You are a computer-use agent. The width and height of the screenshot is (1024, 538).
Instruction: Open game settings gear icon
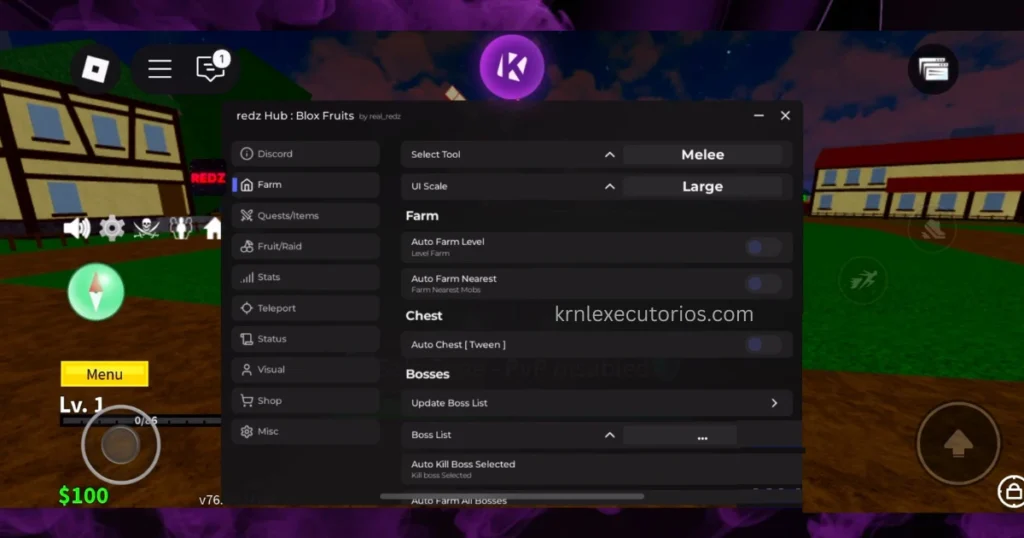coord(112,228)
